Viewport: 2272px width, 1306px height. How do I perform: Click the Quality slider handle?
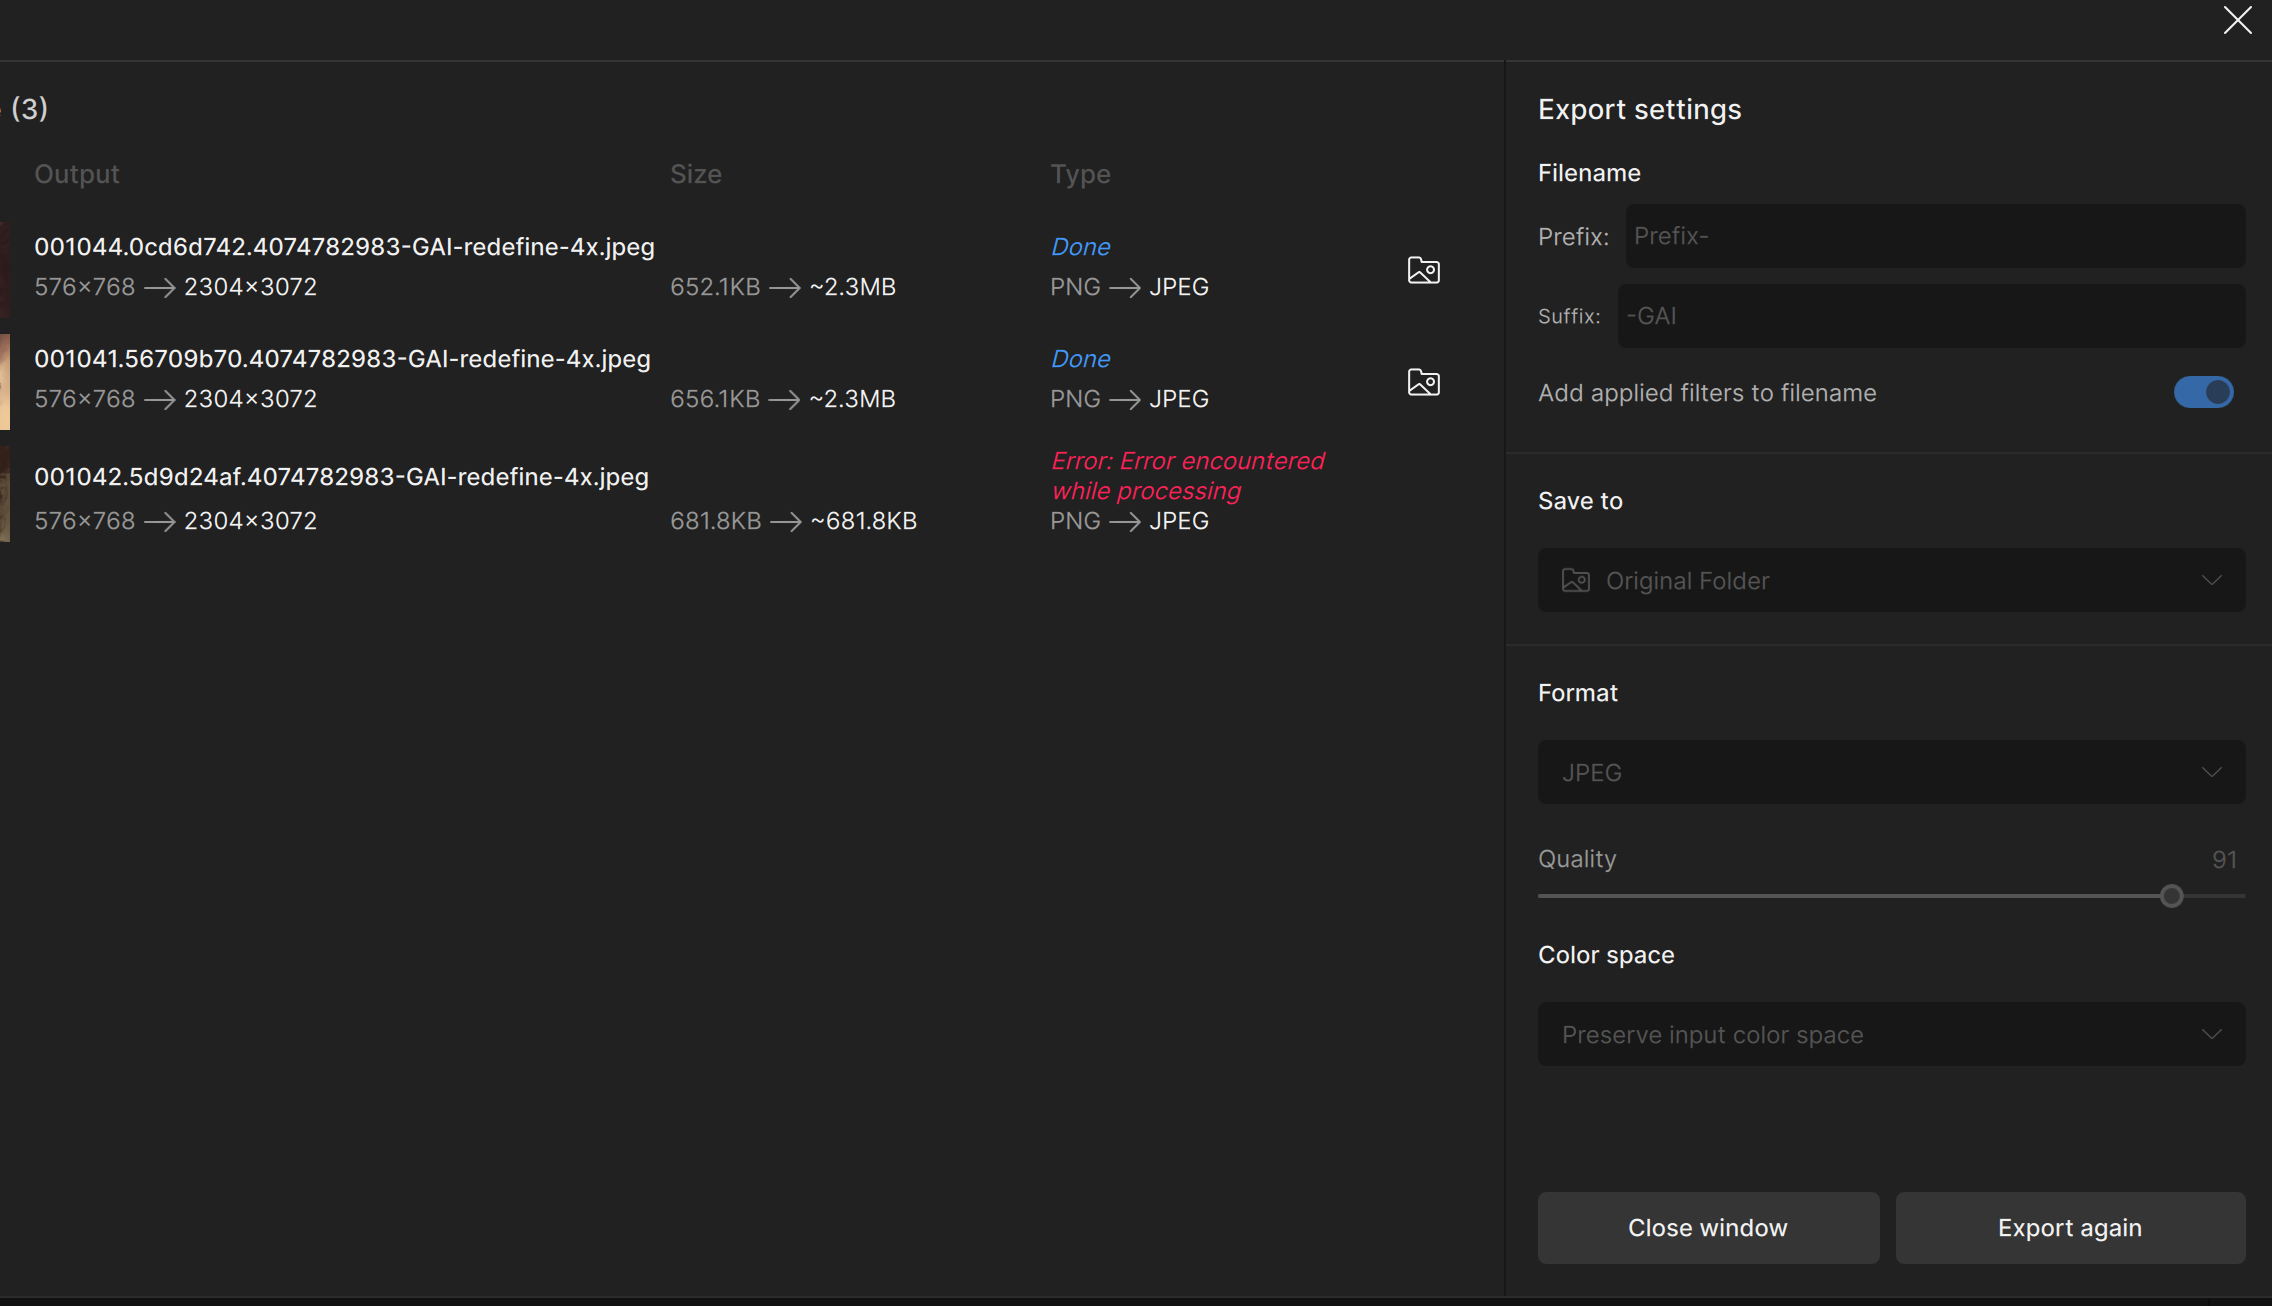tap(2171, 896)
